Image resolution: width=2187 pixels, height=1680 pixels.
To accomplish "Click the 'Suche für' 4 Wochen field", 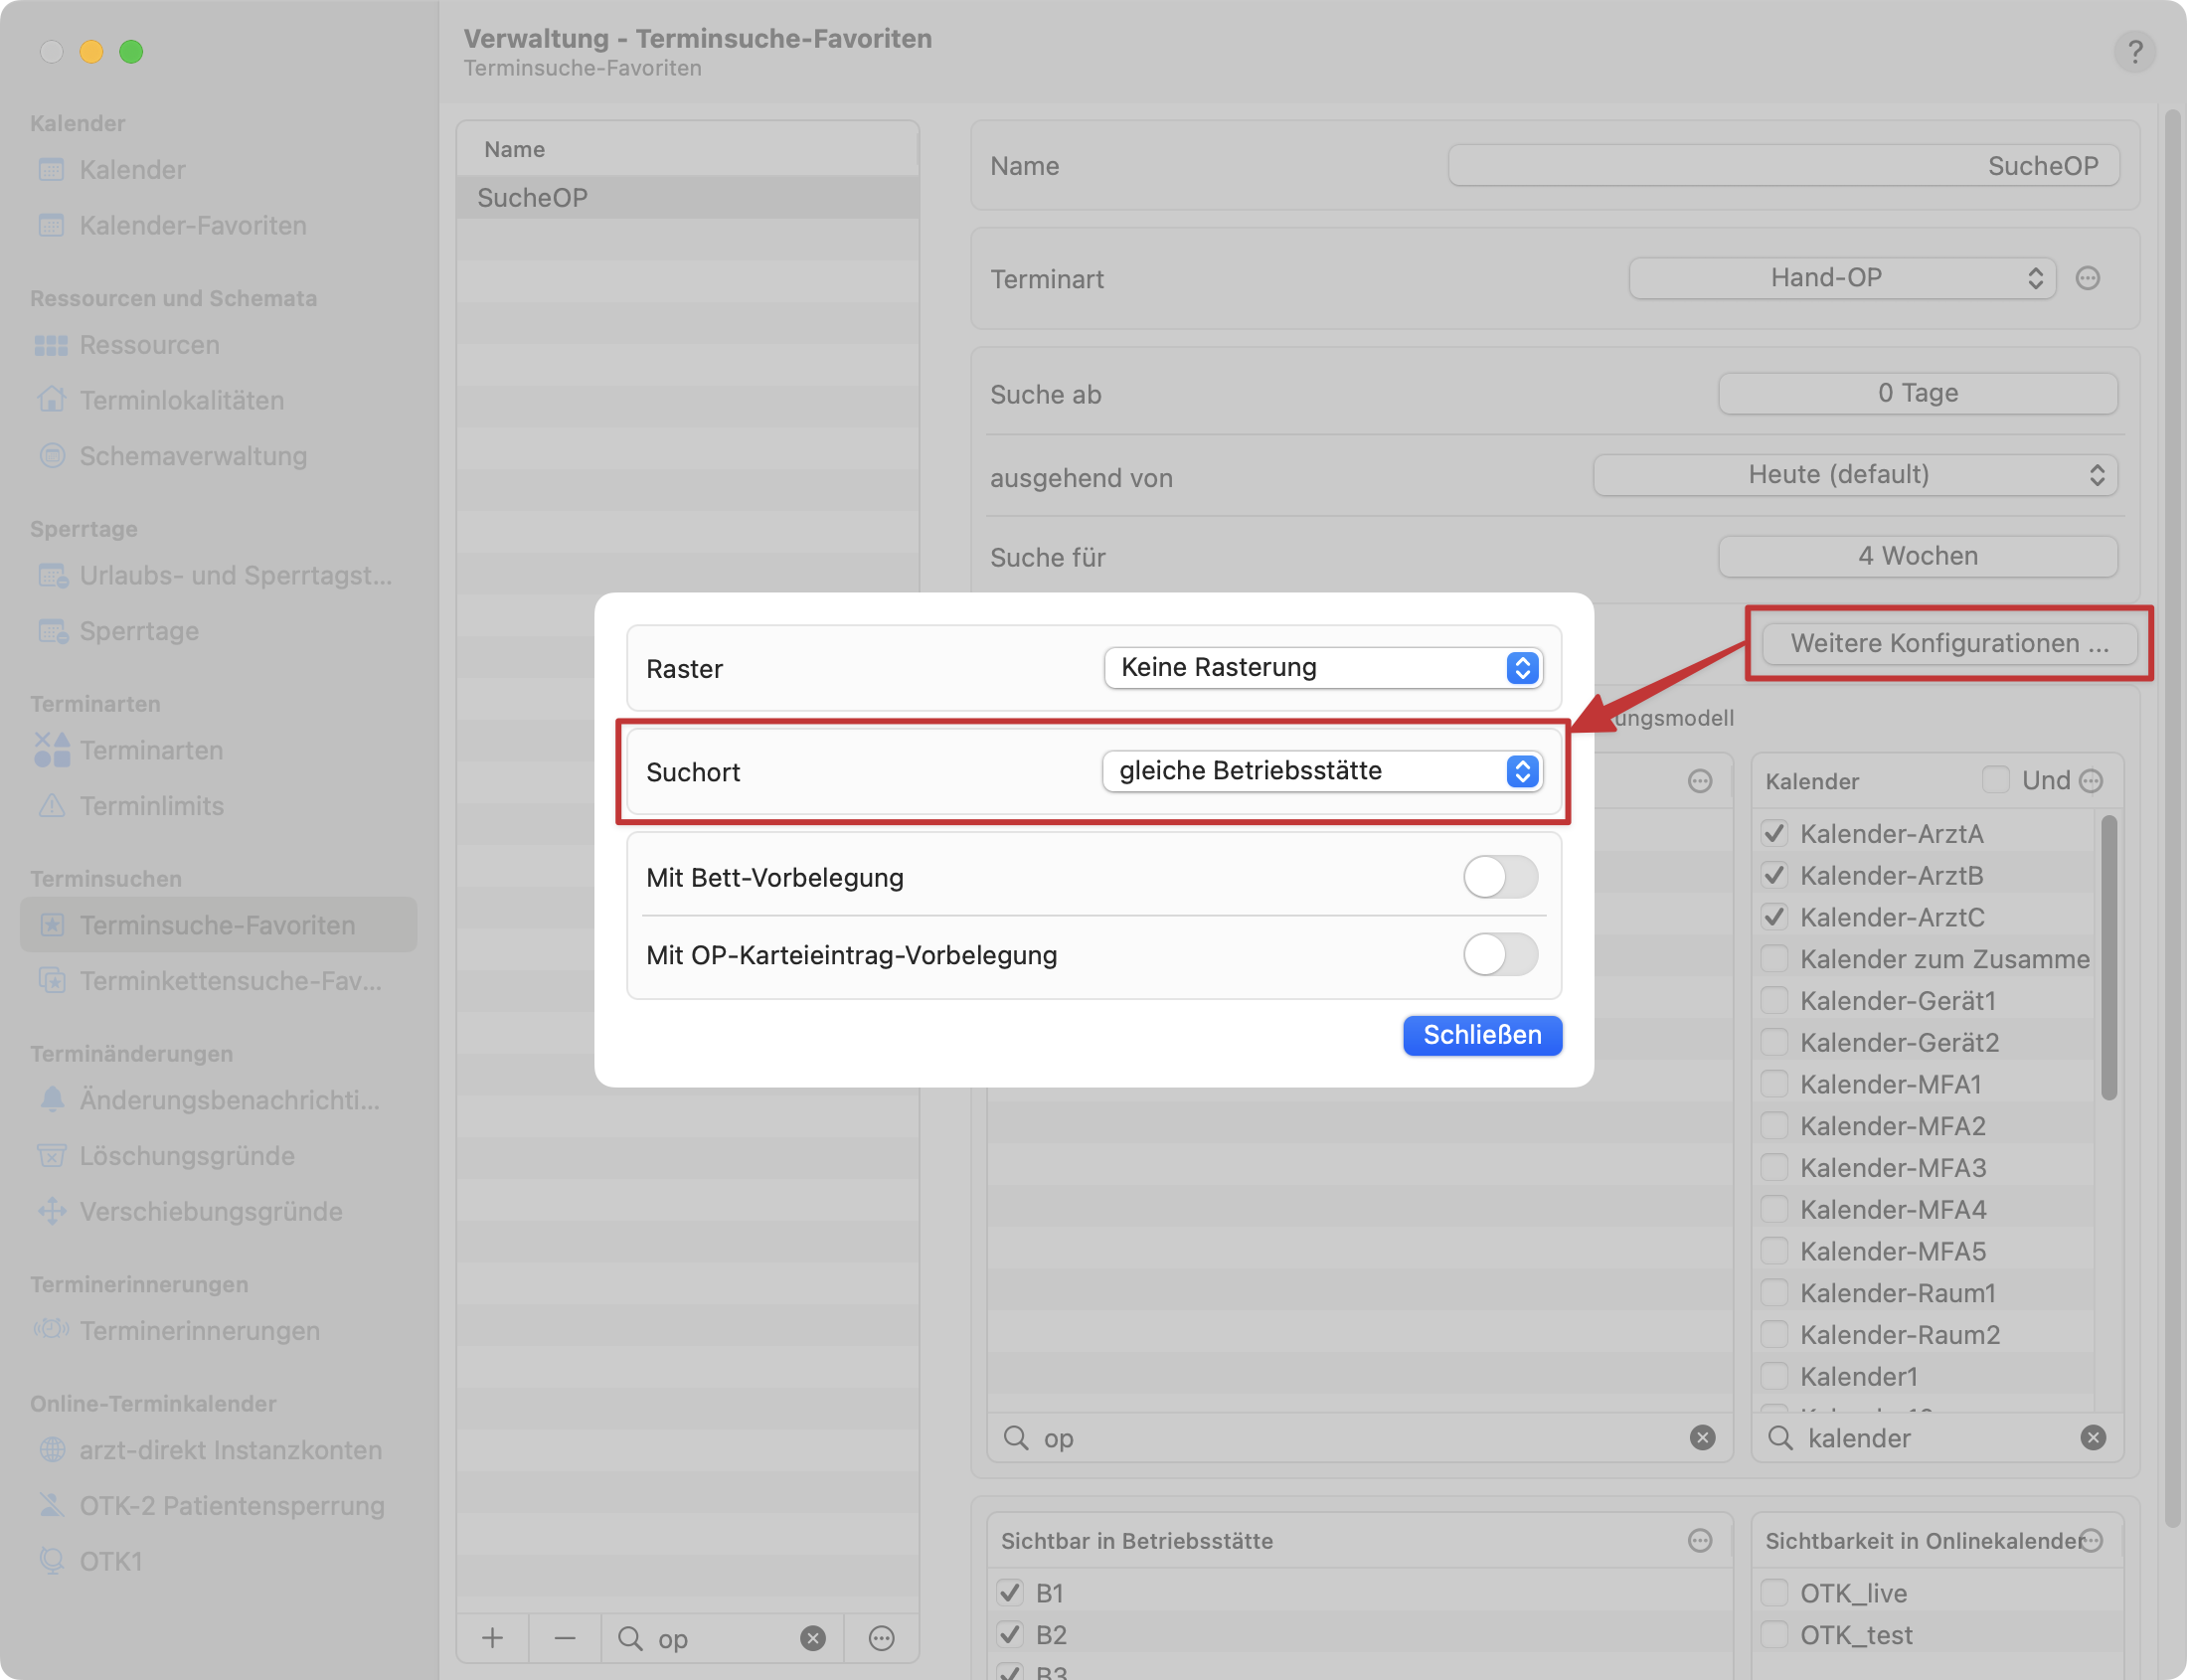I will [x=1917, y=556].
